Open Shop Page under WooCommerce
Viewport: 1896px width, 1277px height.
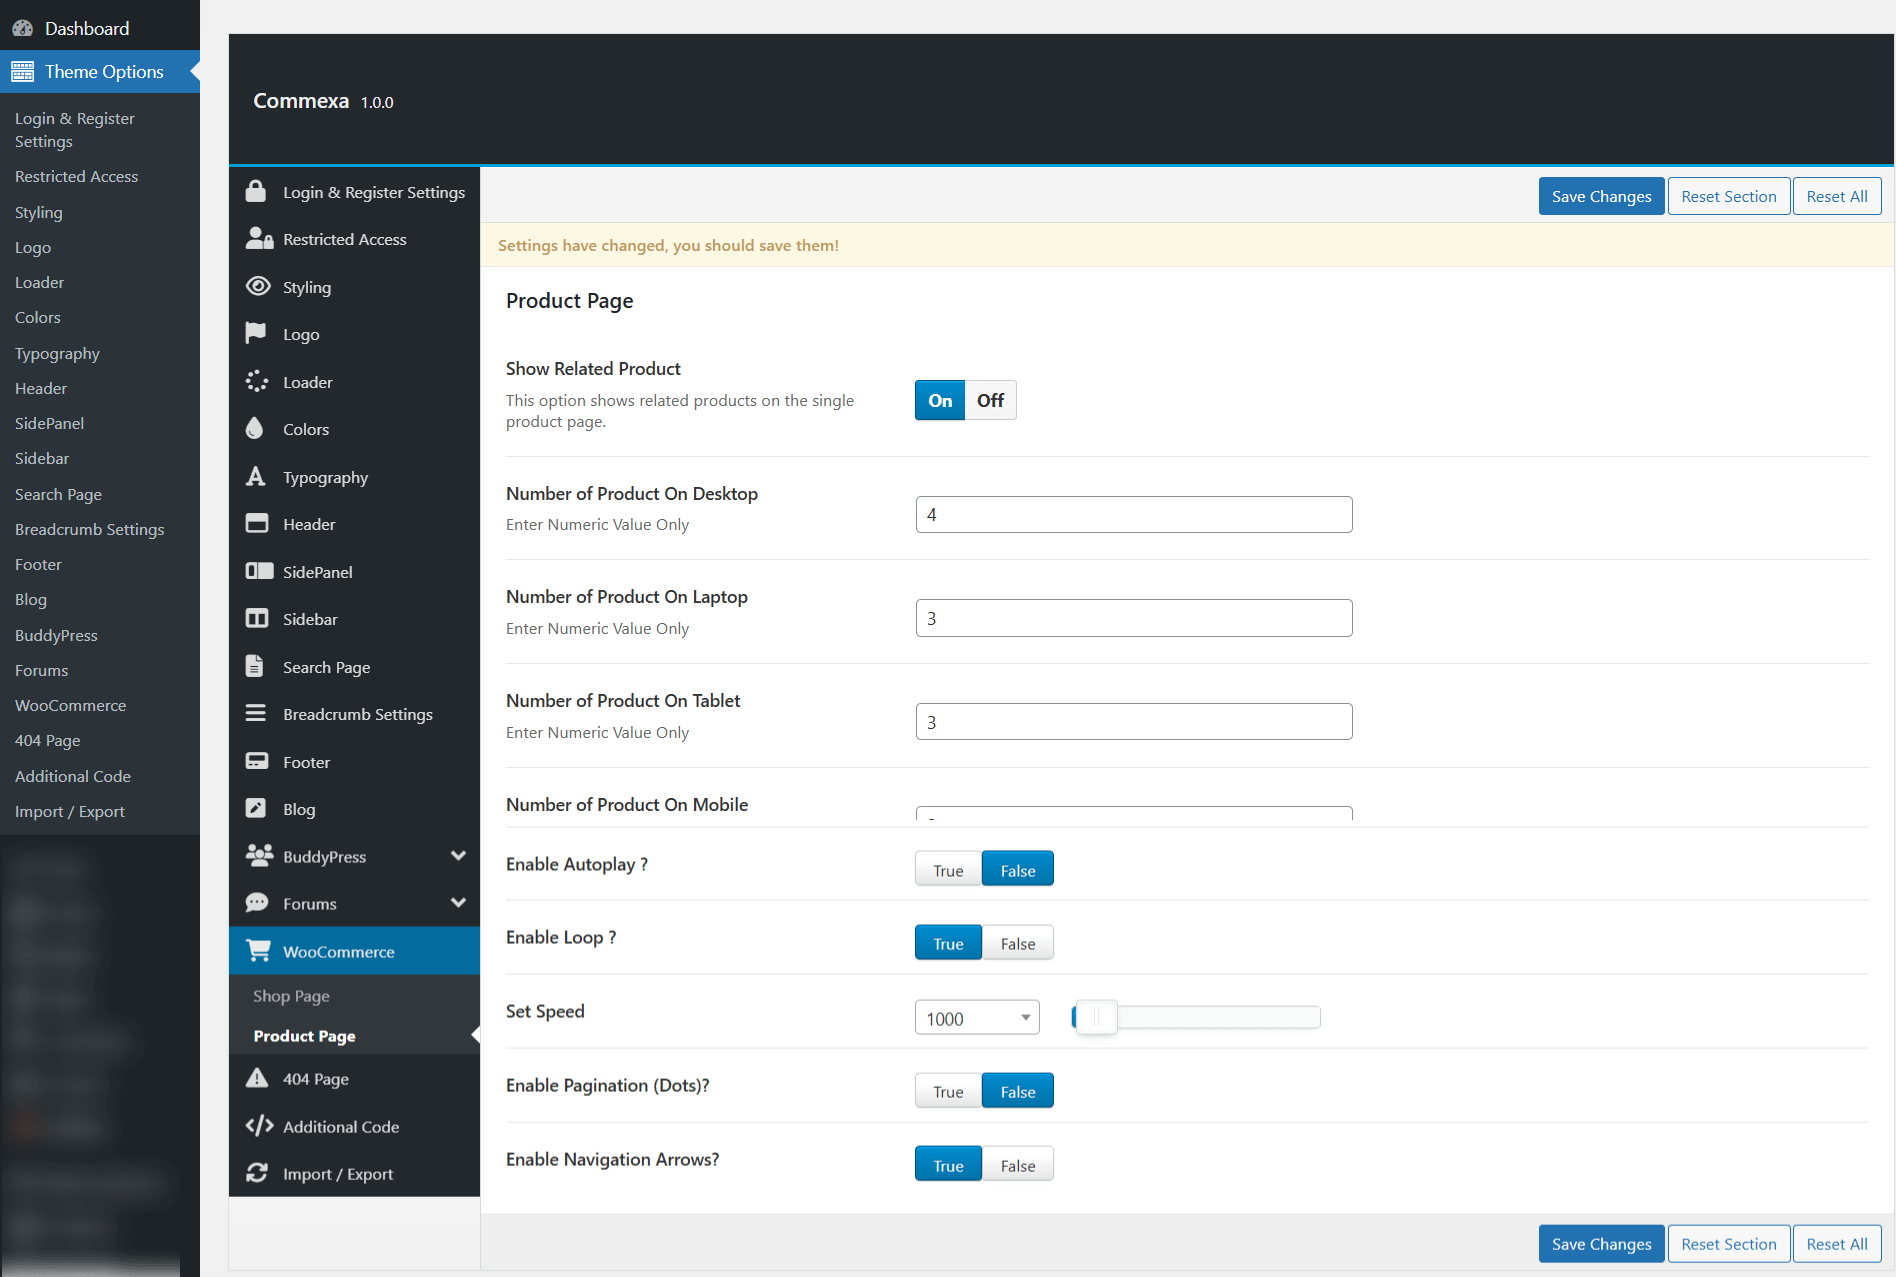pyautogui.click(x=291, y=996)
